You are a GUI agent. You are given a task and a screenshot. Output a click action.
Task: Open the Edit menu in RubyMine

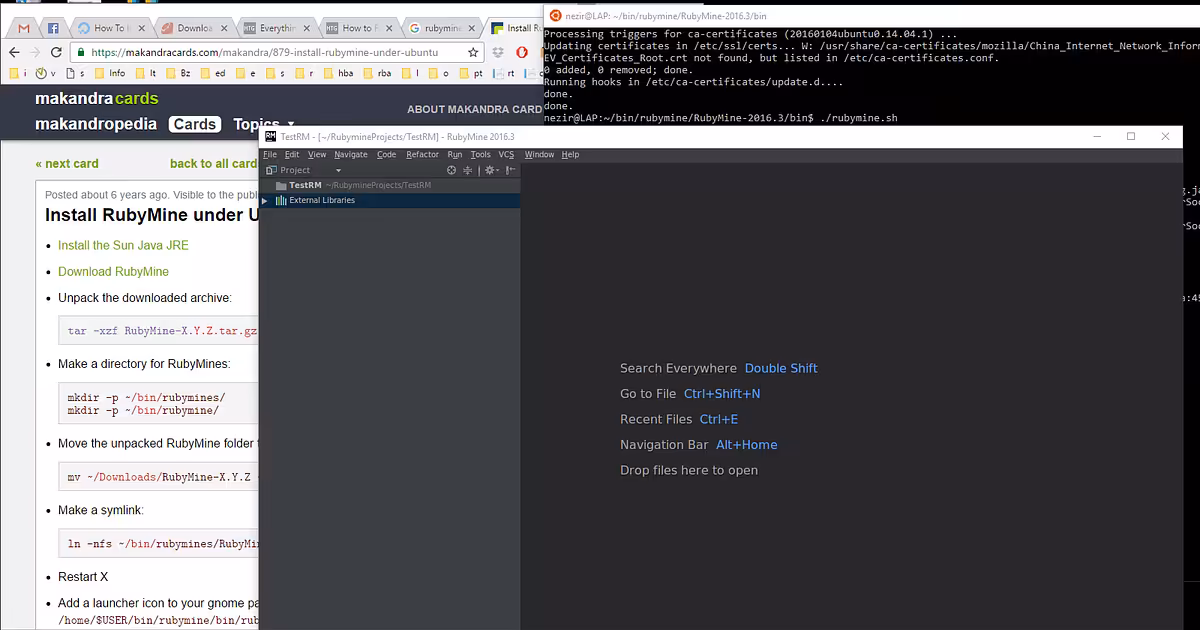point(292,155)
